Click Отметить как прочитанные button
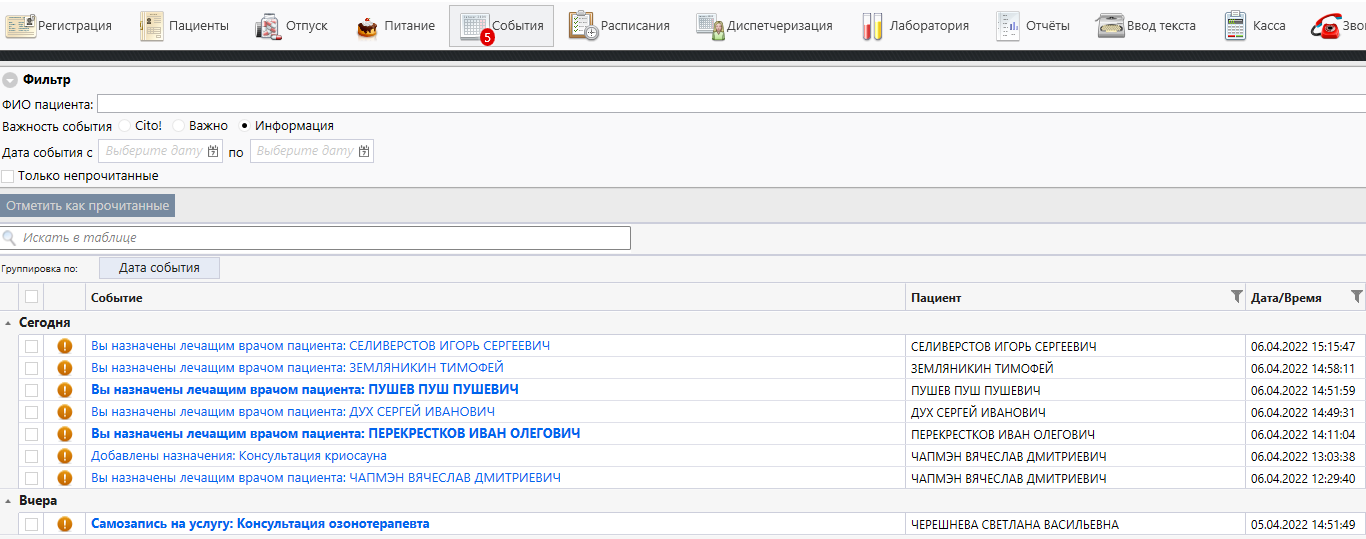The height and width of the screenshot is (539, 1366). (x=88, y=206)
